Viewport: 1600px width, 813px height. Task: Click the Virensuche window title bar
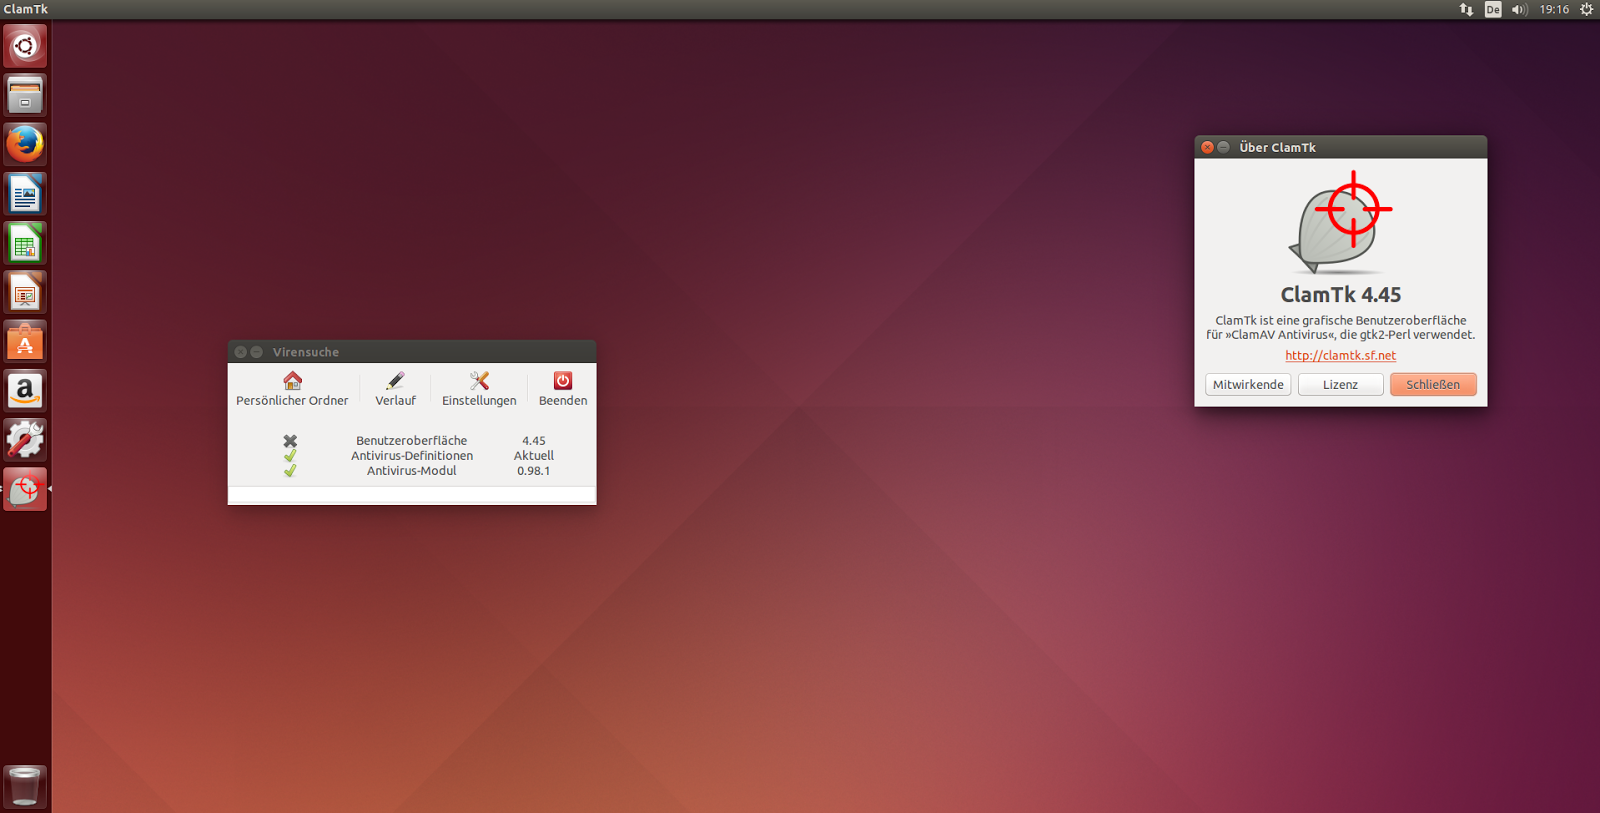412,352
